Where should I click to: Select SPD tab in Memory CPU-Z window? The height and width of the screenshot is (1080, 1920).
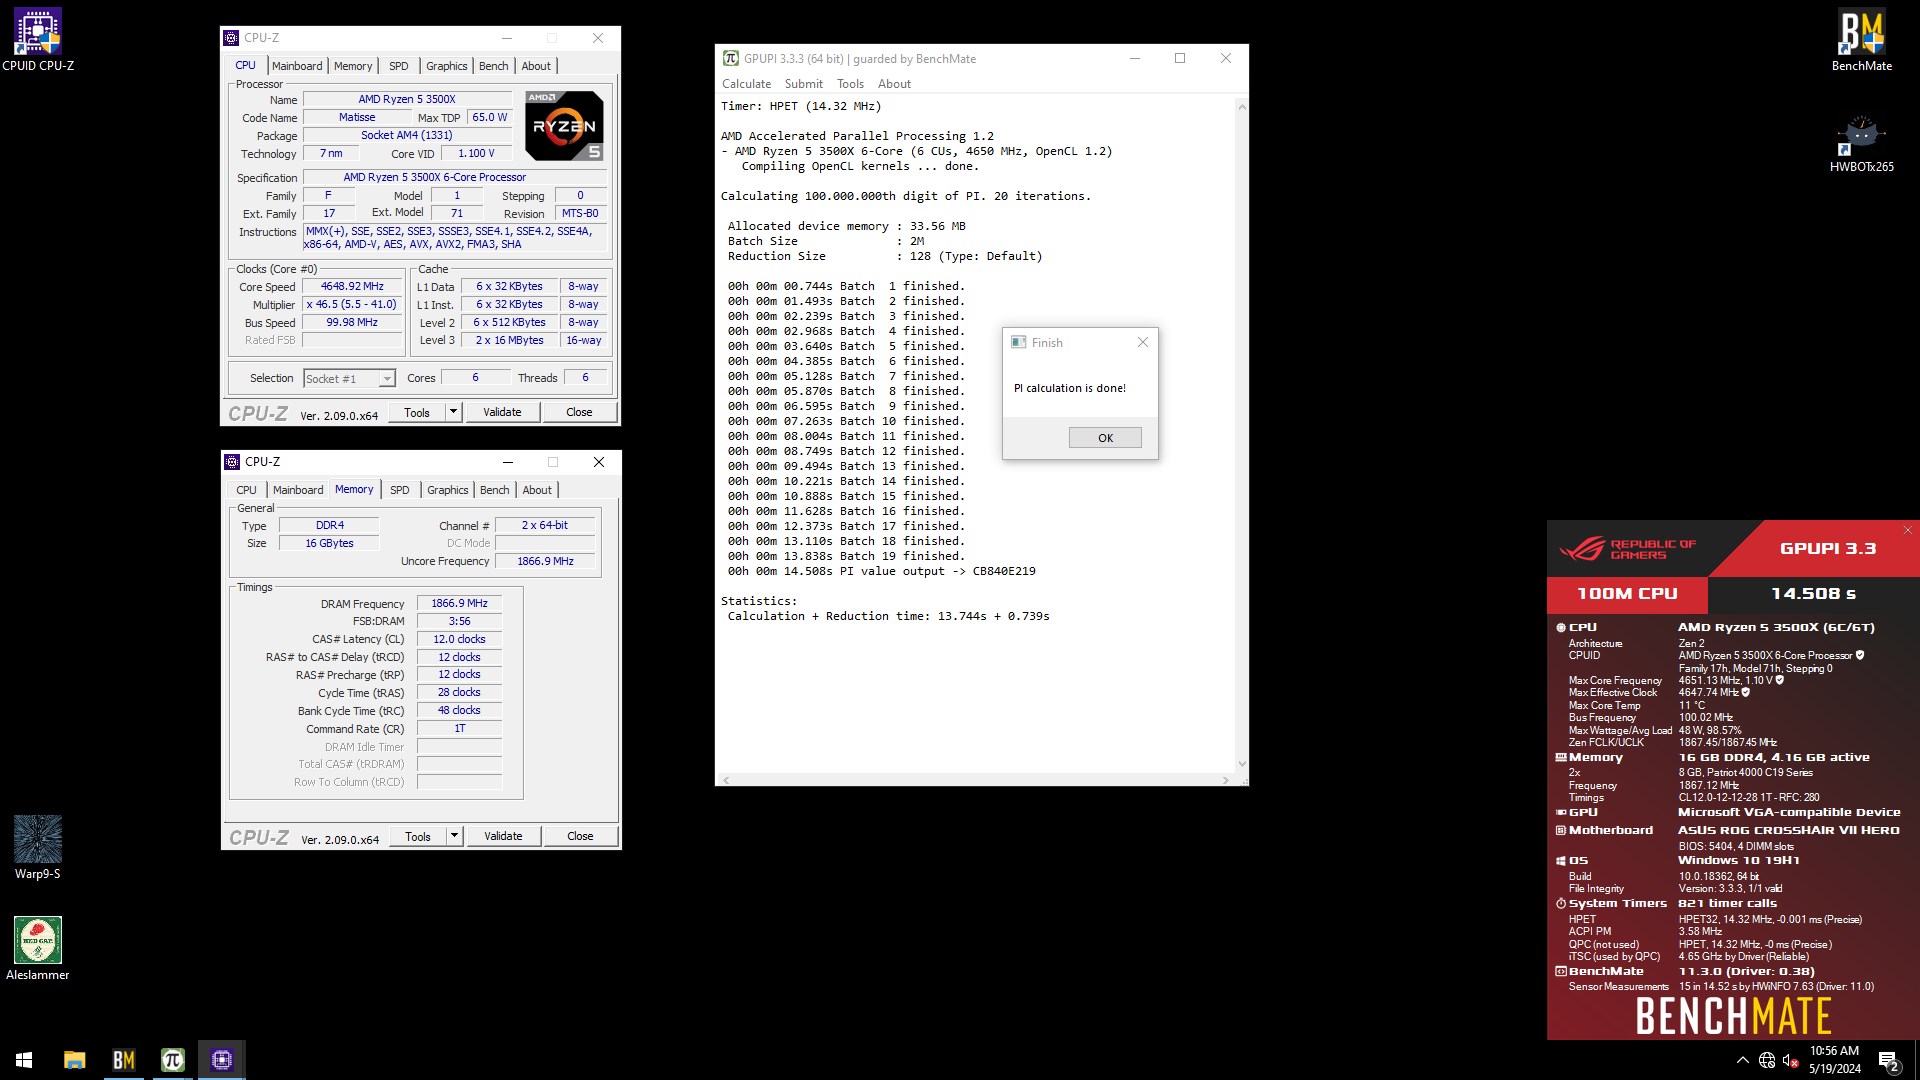(x=399, y=490)
